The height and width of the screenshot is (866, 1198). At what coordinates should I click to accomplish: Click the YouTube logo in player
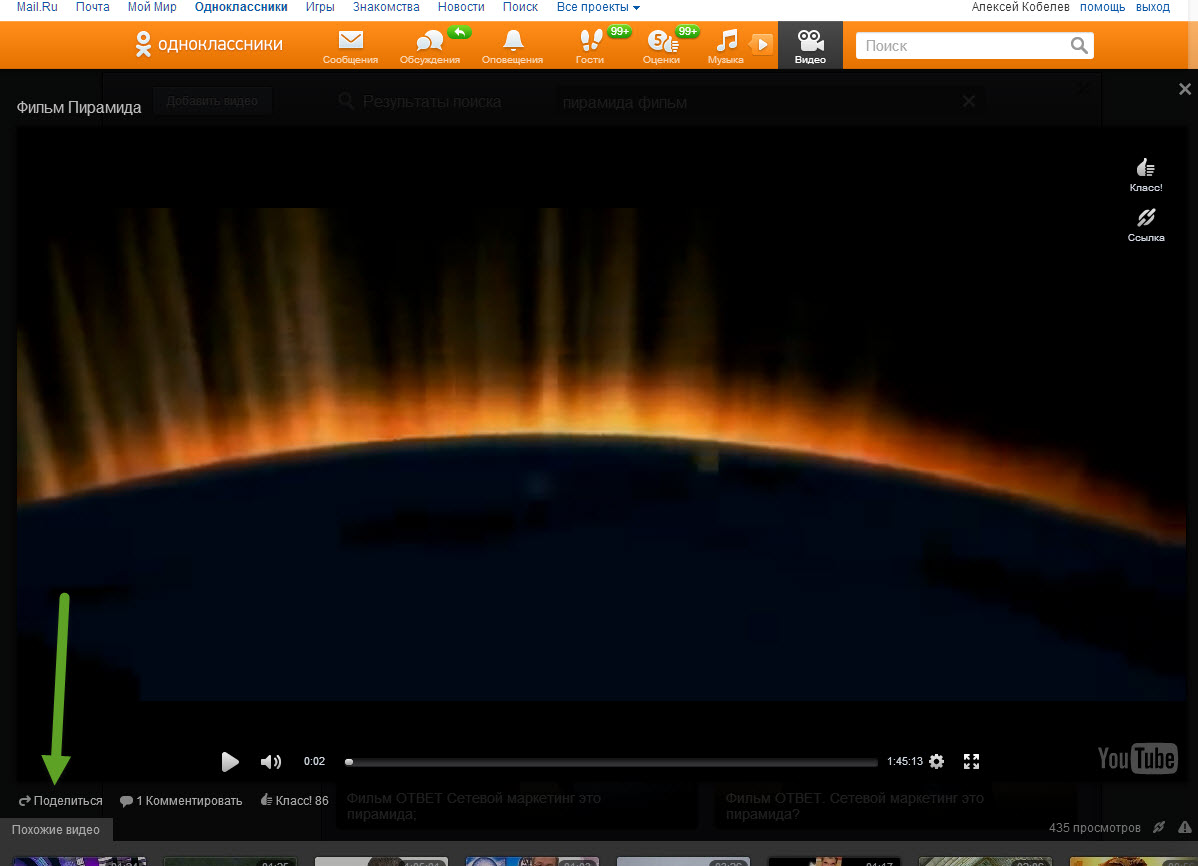(1137, 758)
